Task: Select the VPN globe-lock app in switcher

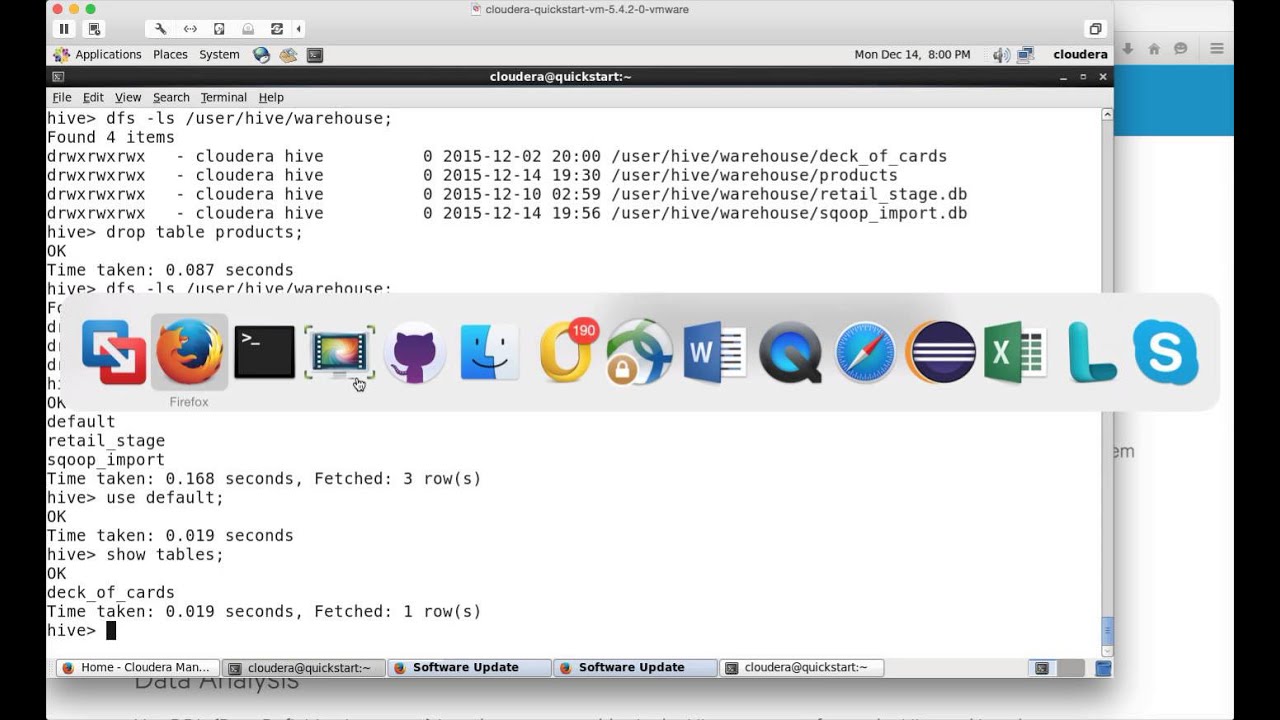Action: click(x=639, y=352)
